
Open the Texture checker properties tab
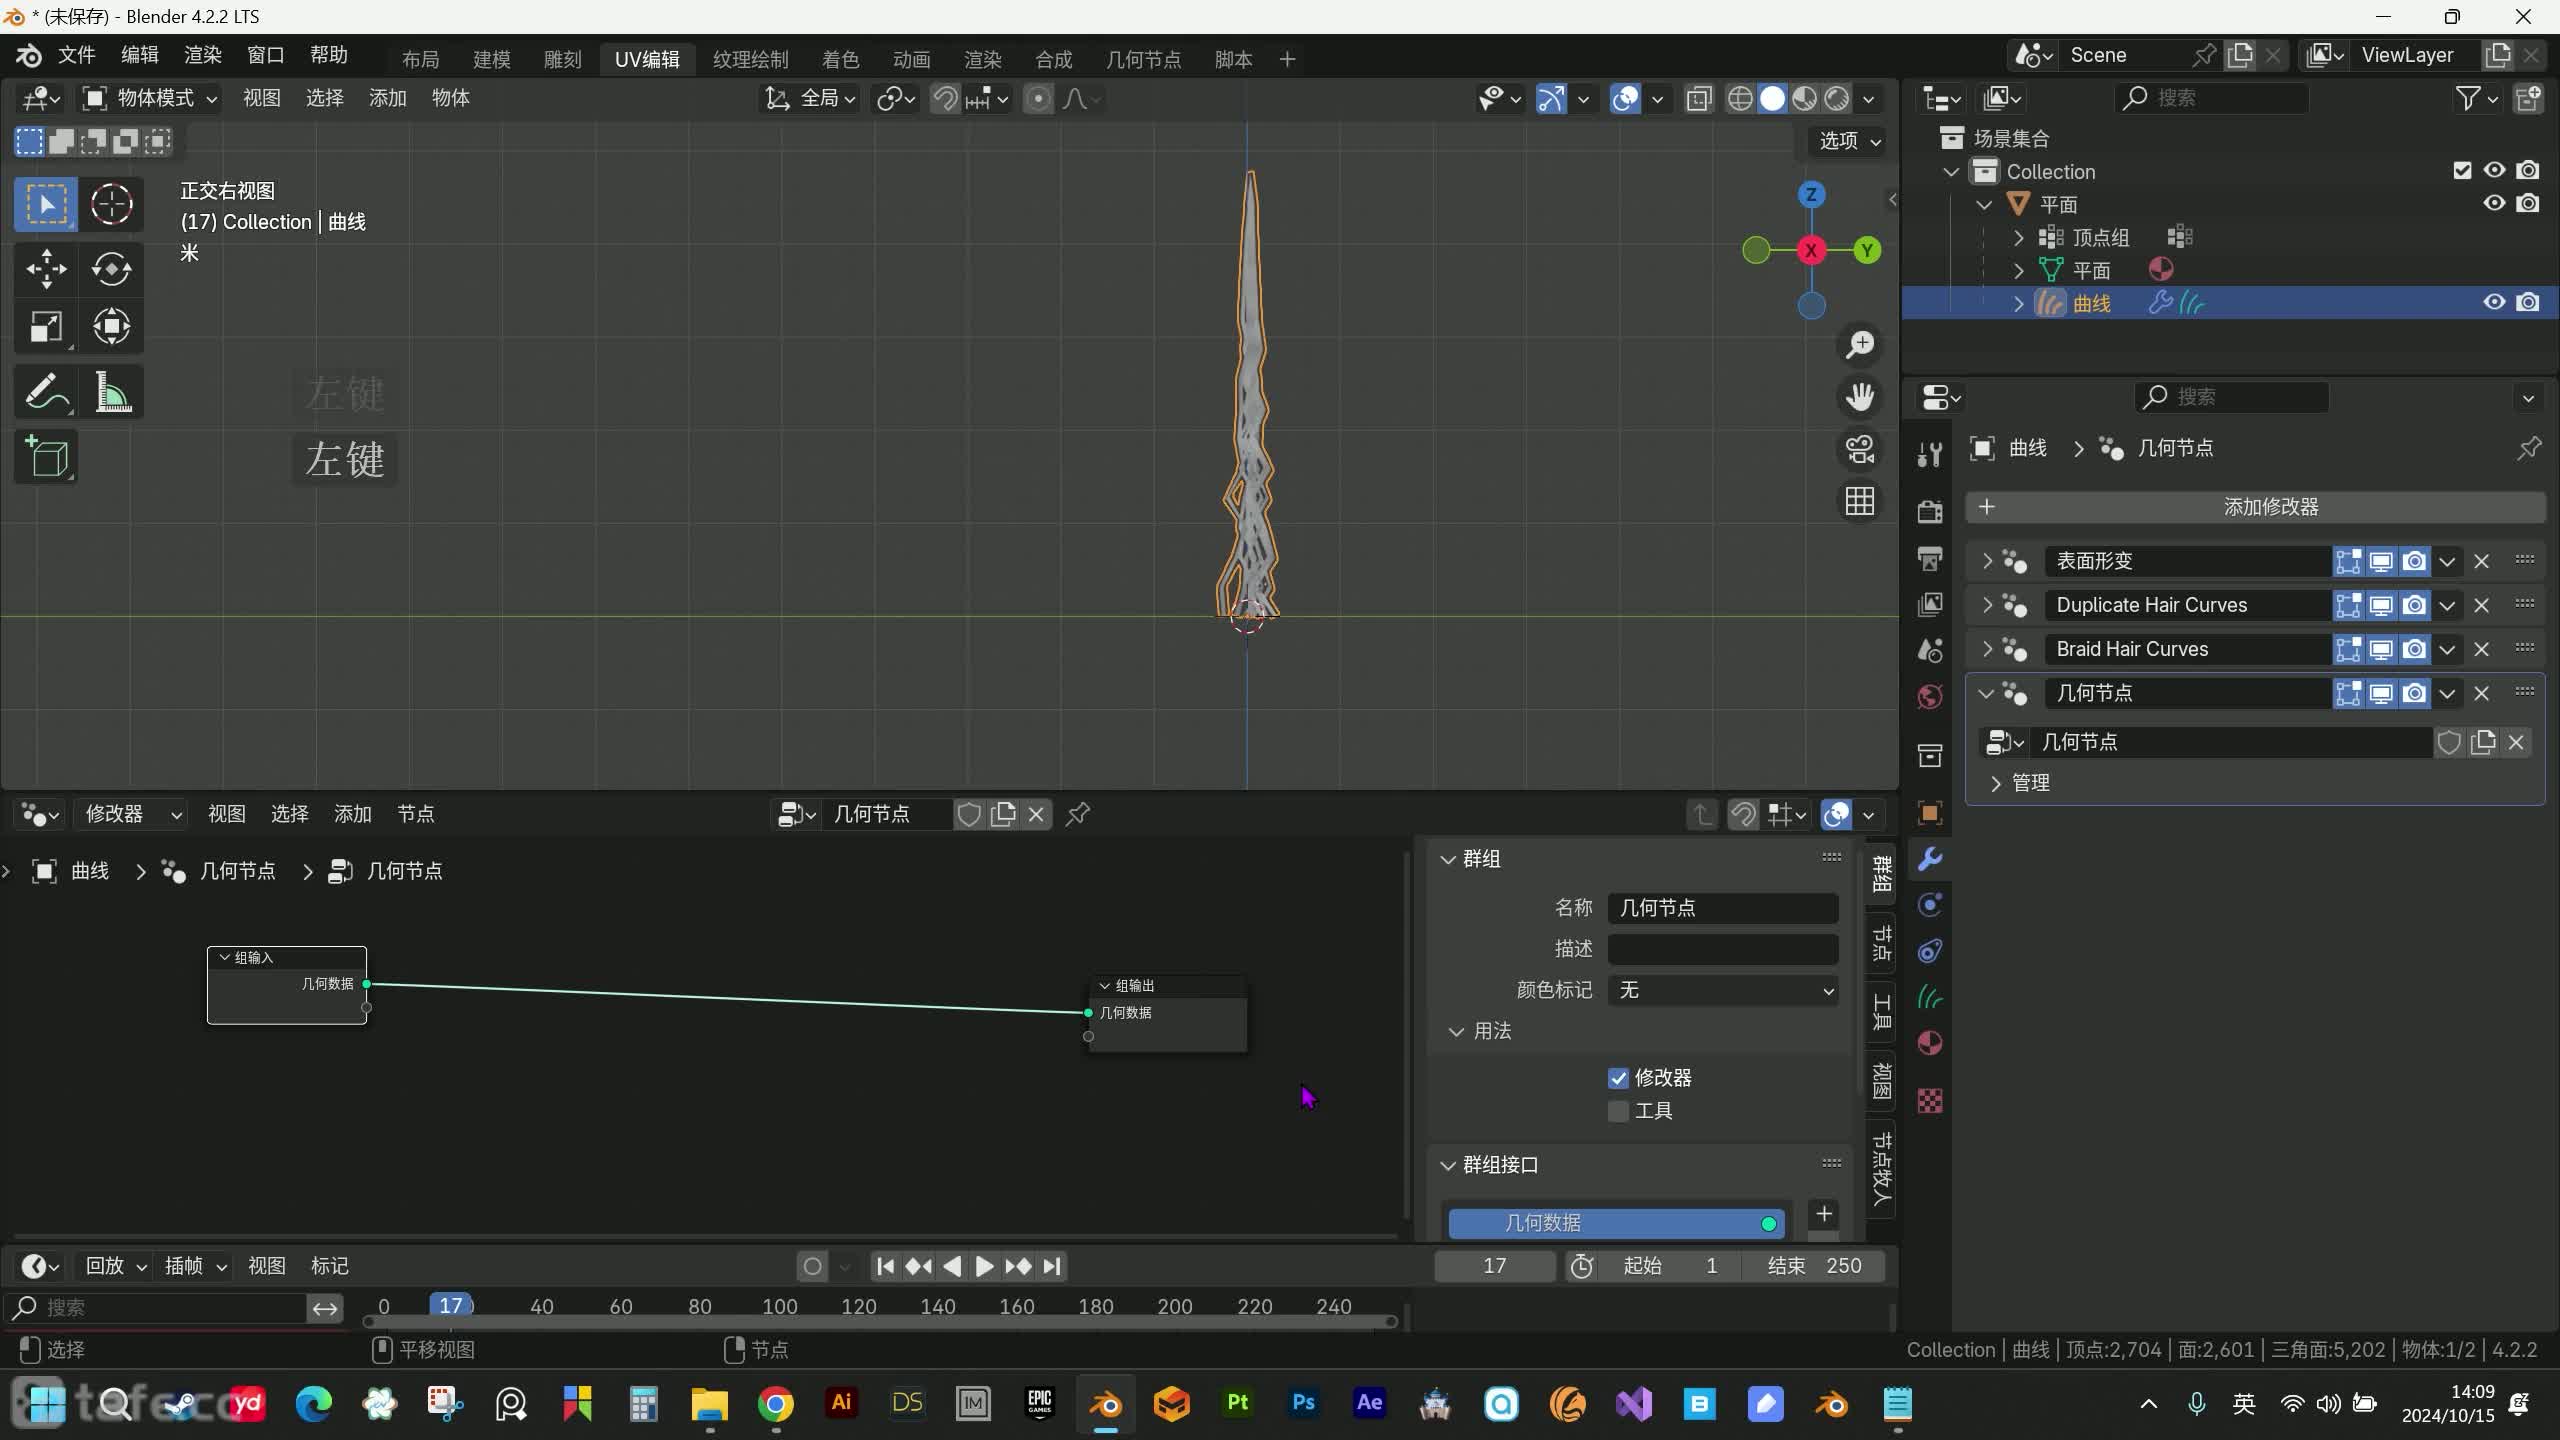(x=1930, y=1101)
